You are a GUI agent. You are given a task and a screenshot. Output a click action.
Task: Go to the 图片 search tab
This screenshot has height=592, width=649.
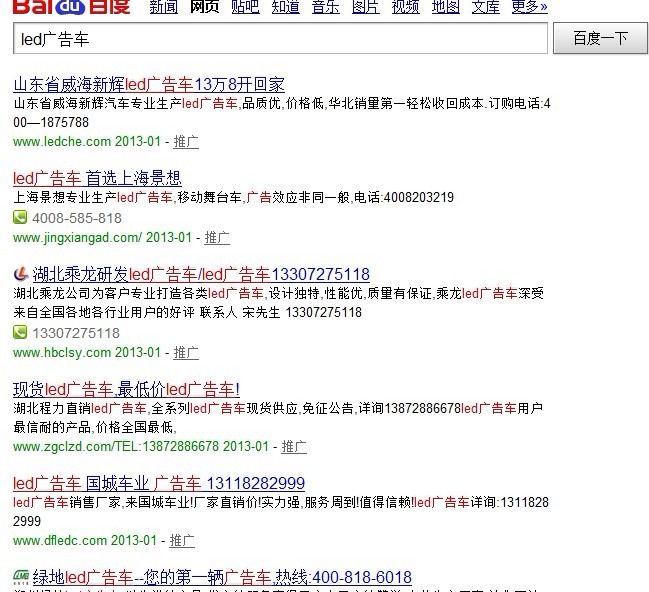[366, 8]
